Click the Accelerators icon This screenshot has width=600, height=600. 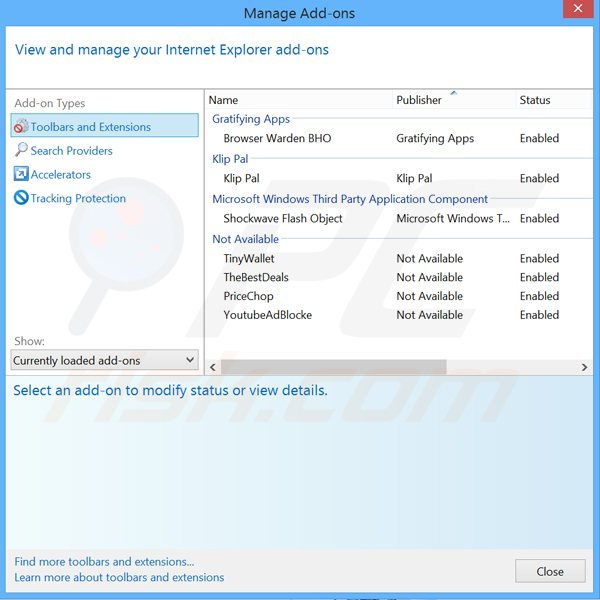coord(21,175)
